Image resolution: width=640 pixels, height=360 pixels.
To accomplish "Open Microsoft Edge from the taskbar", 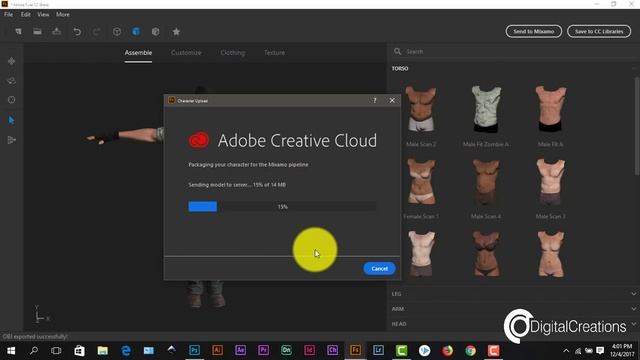I will coord(126,351).
